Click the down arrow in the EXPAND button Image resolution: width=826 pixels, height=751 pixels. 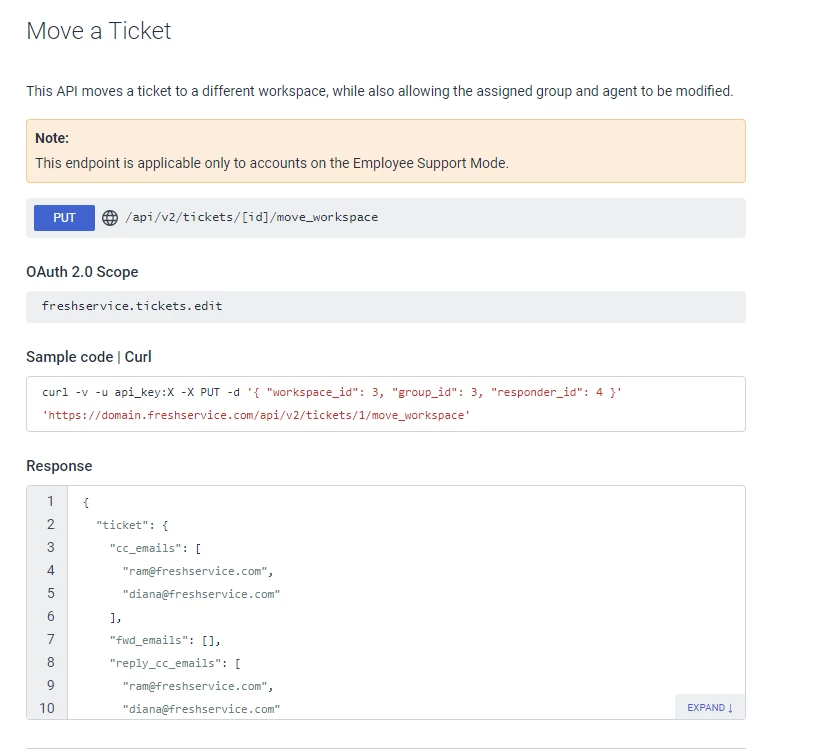point(731,708)
